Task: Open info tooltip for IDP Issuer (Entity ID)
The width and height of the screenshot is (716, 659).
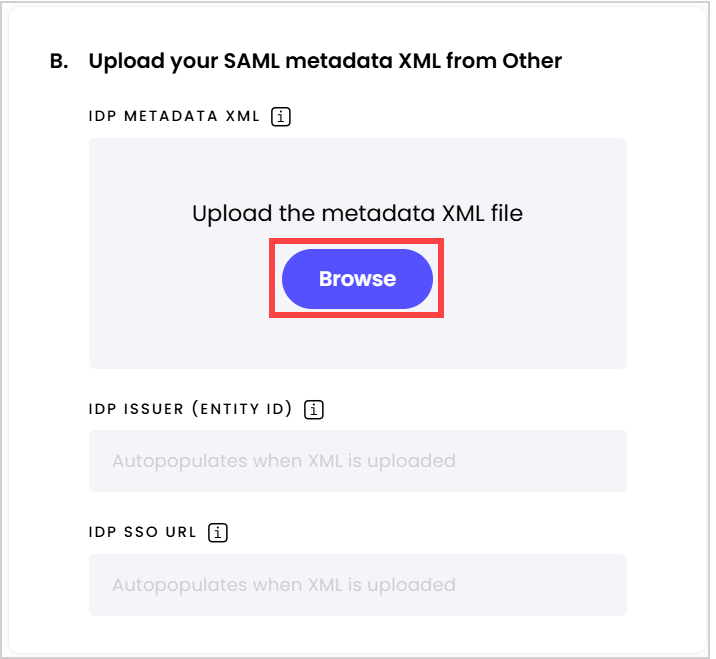Action: point(314,410)
